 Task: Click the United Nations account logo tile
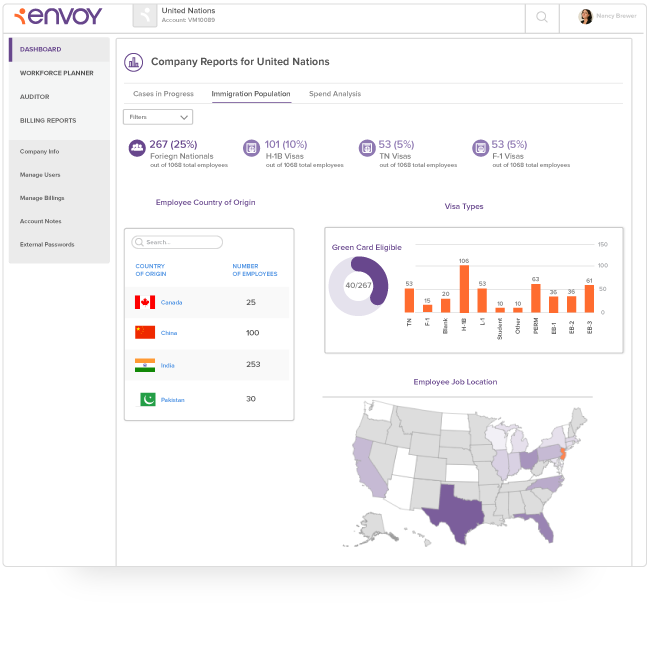pyautogui.click(x=145, y=16)
